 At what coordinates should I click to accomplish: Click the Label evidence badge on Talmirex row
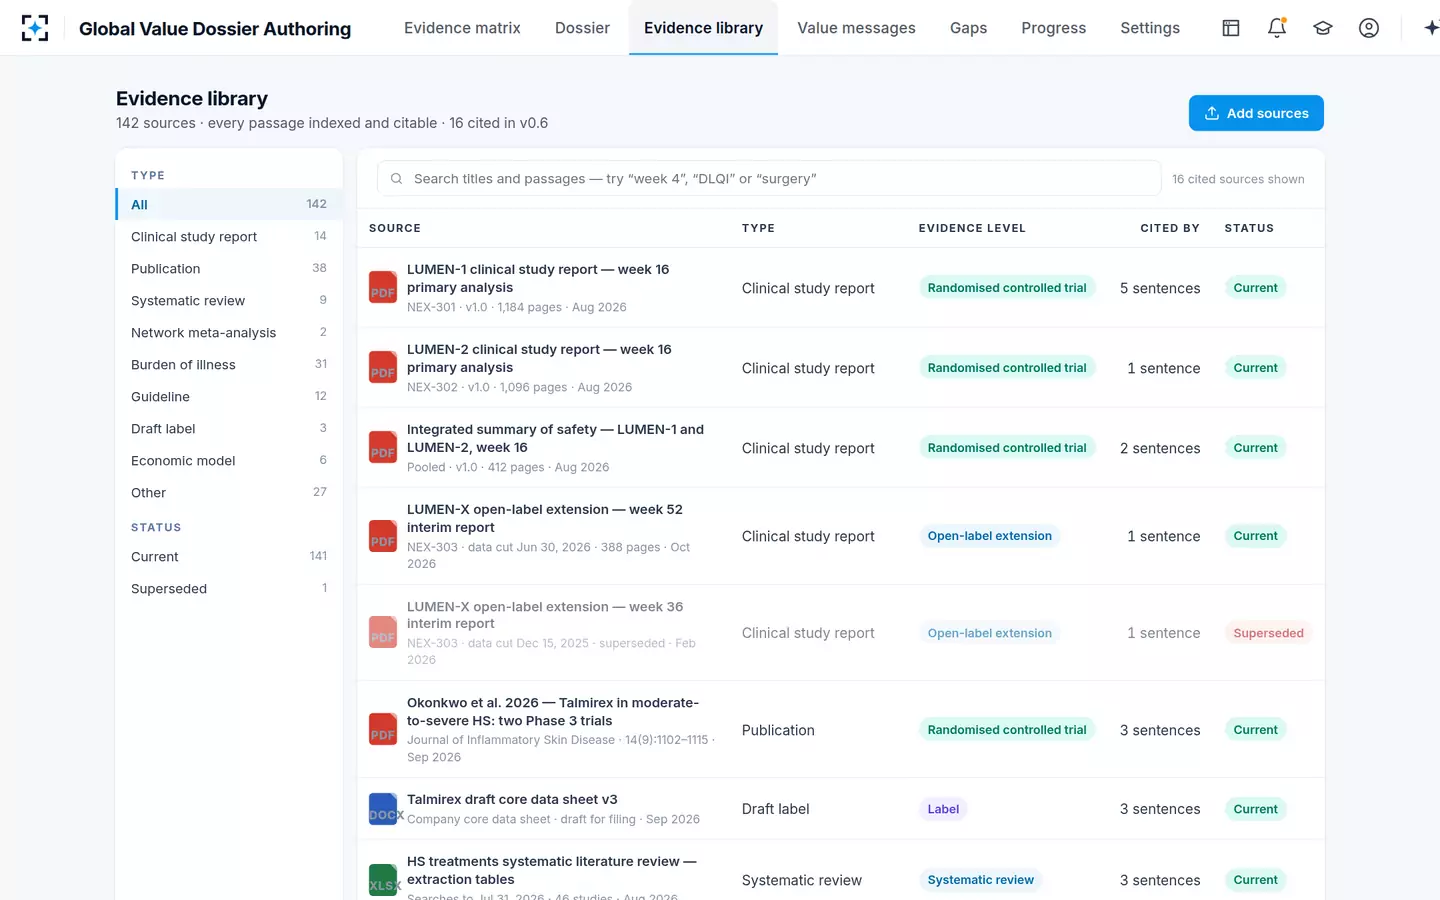click(x=943, y=809)
